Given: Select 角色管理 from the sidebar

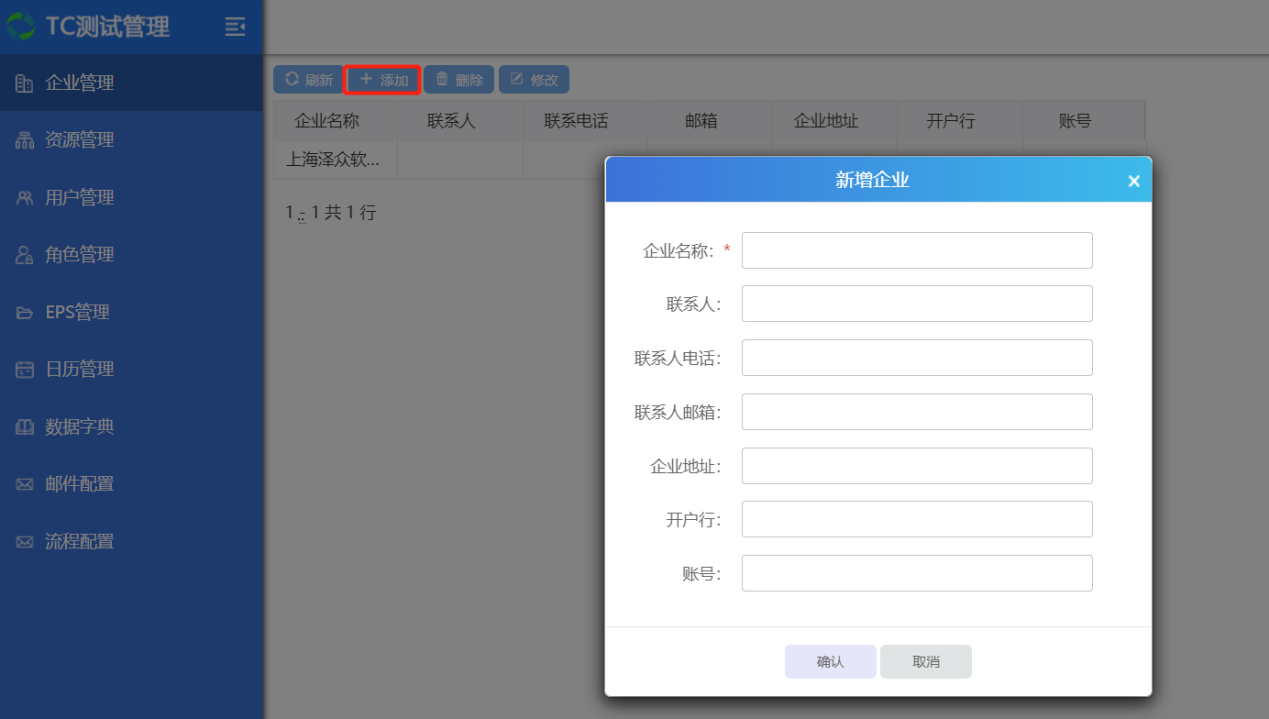Looking at the screenshot, I should 80,255.
